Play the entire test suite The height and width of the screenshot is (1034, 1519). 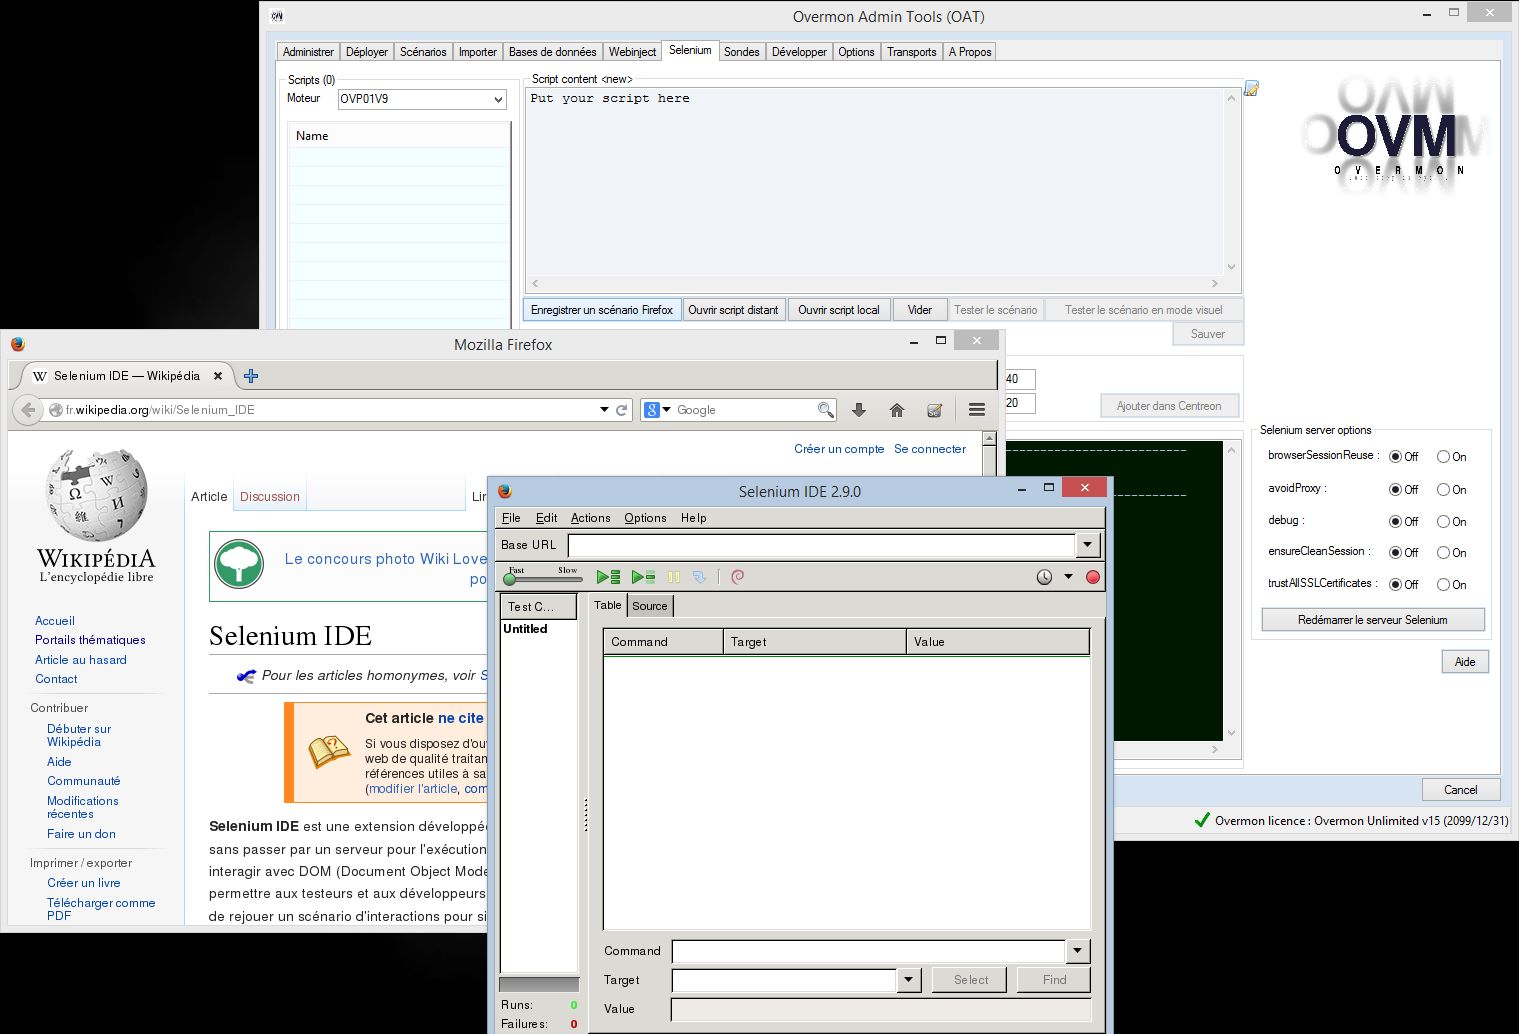(x=608, y=577)
